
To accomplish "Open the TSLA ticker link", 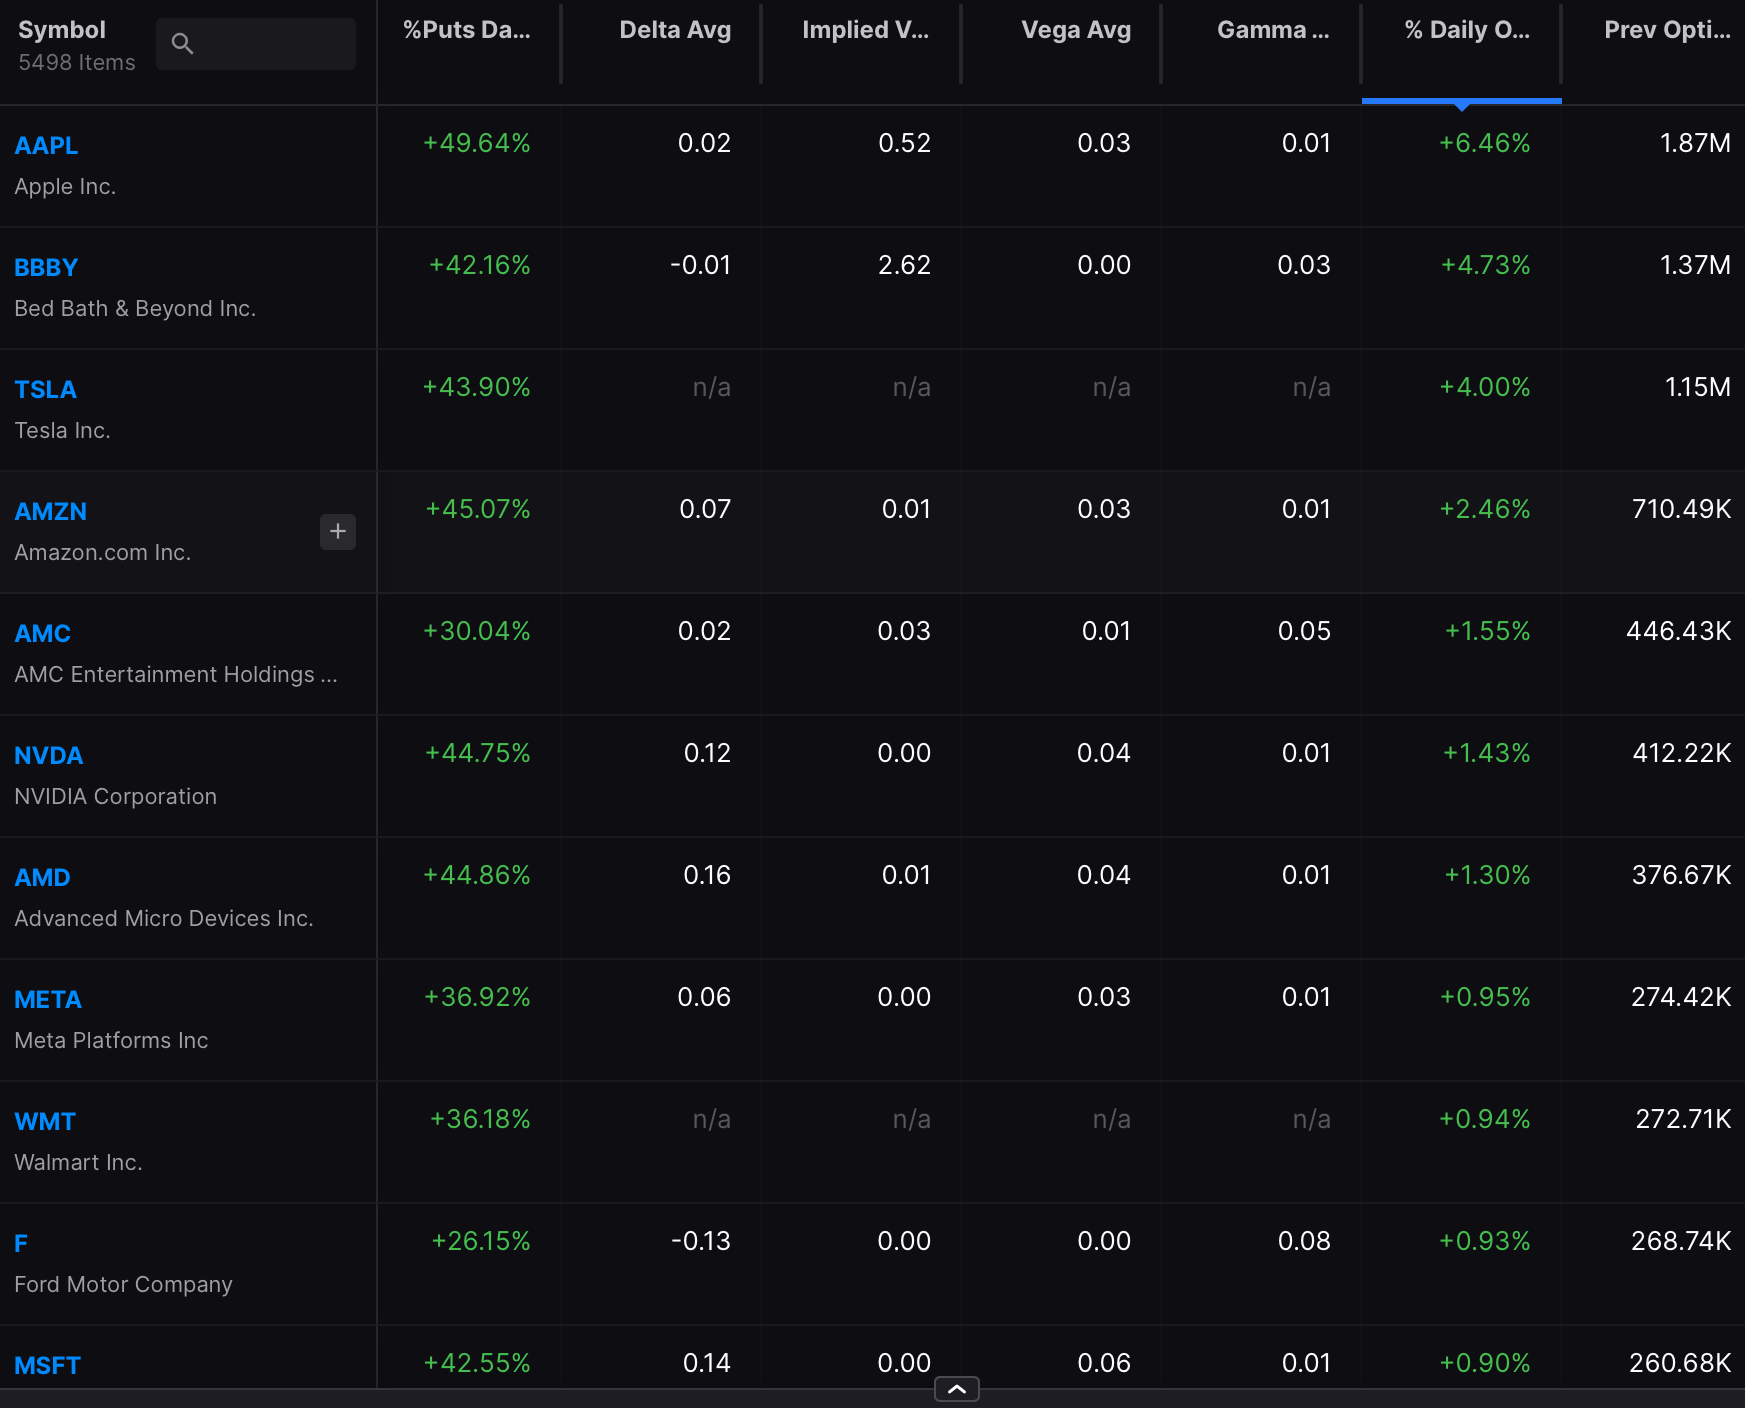I will click(45, 389).
